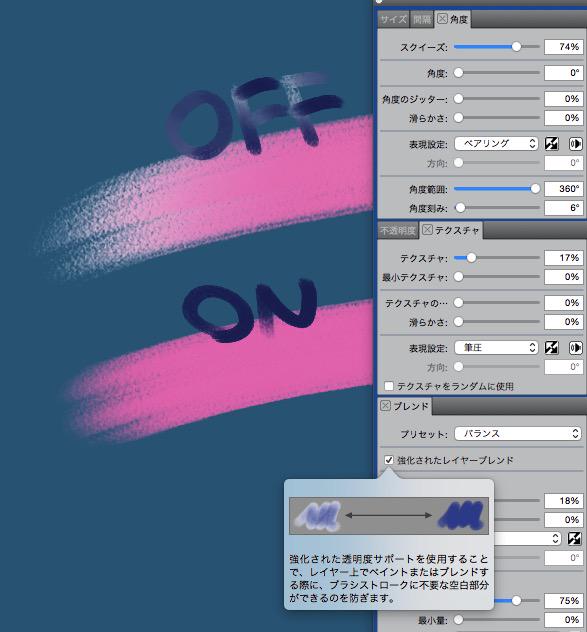Click the プリセット label
Screen dimensions: 587x632
424,434
